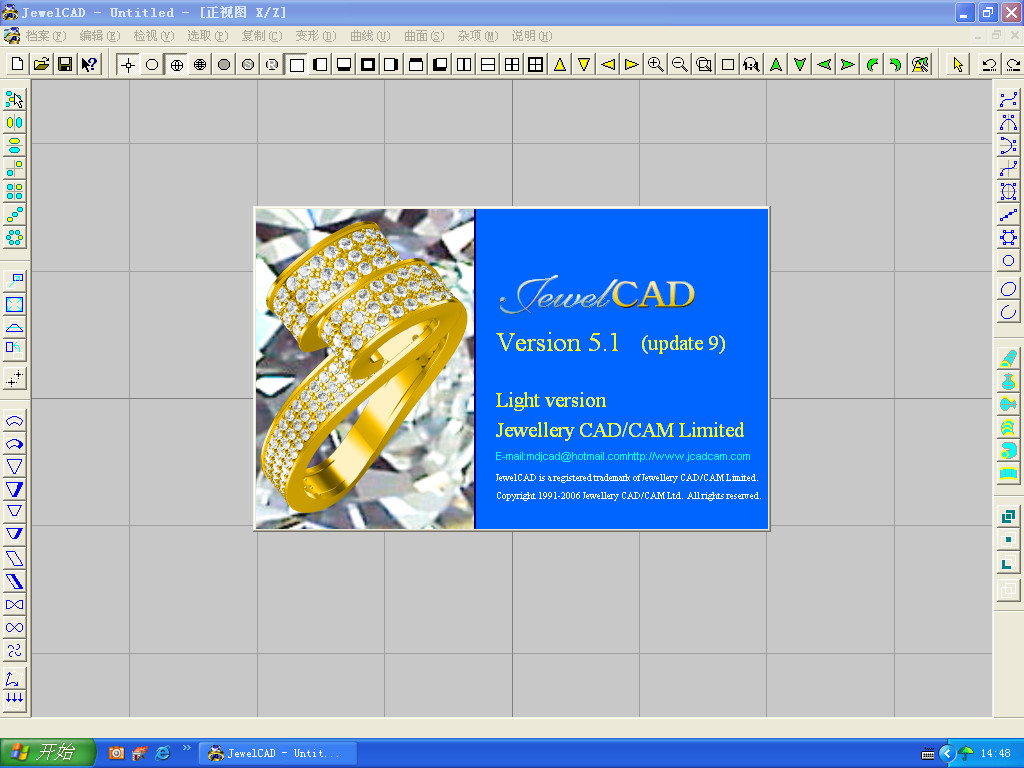Zoom out with the minus magnifier
The width and height of the screenshot is (1024, 768).
coord(680,64)
